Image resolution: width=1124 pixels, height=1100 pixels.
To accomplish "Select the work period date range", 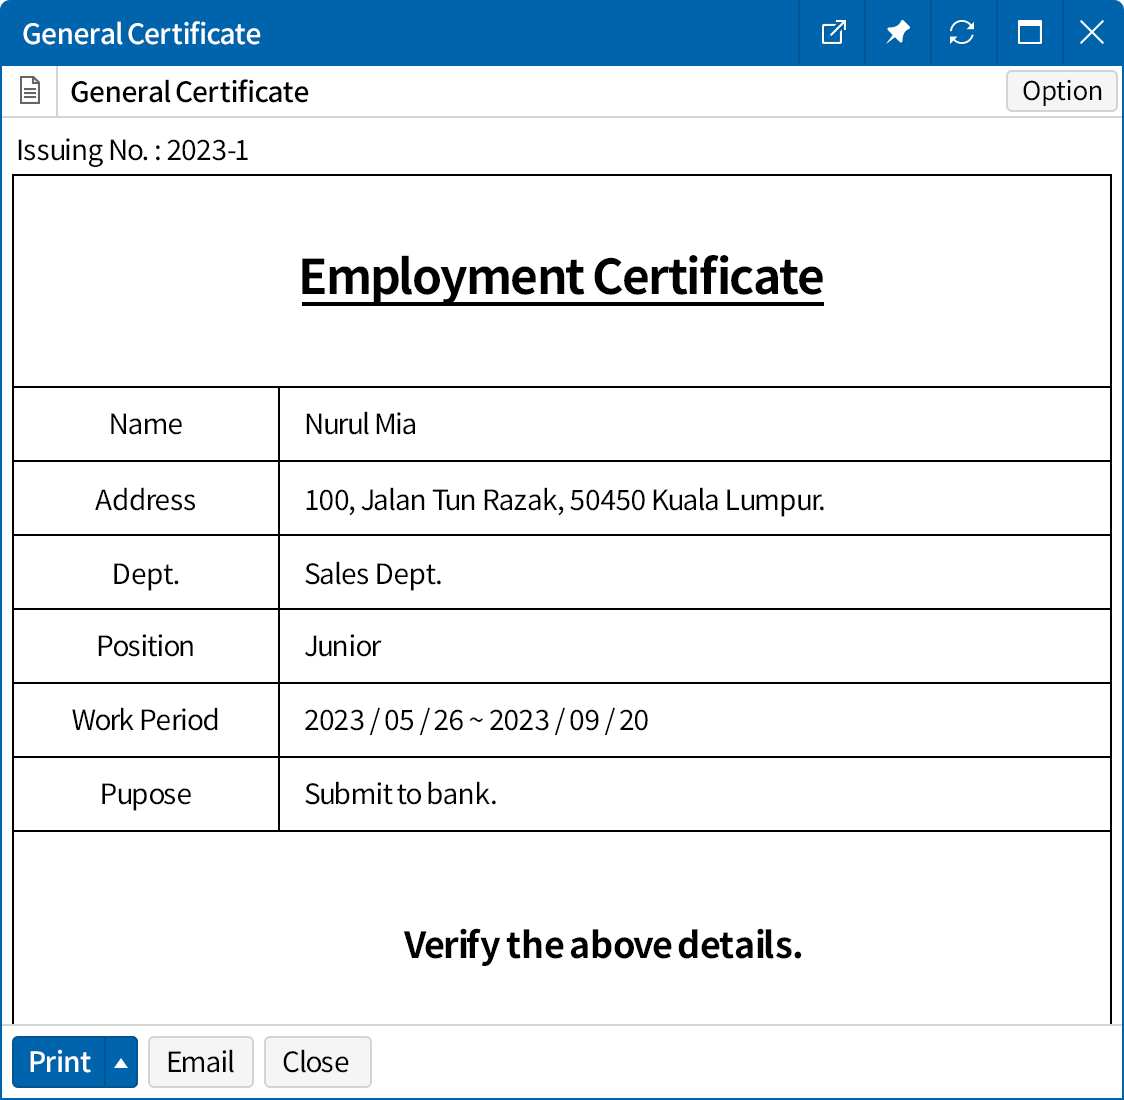I will pos(476,720).
